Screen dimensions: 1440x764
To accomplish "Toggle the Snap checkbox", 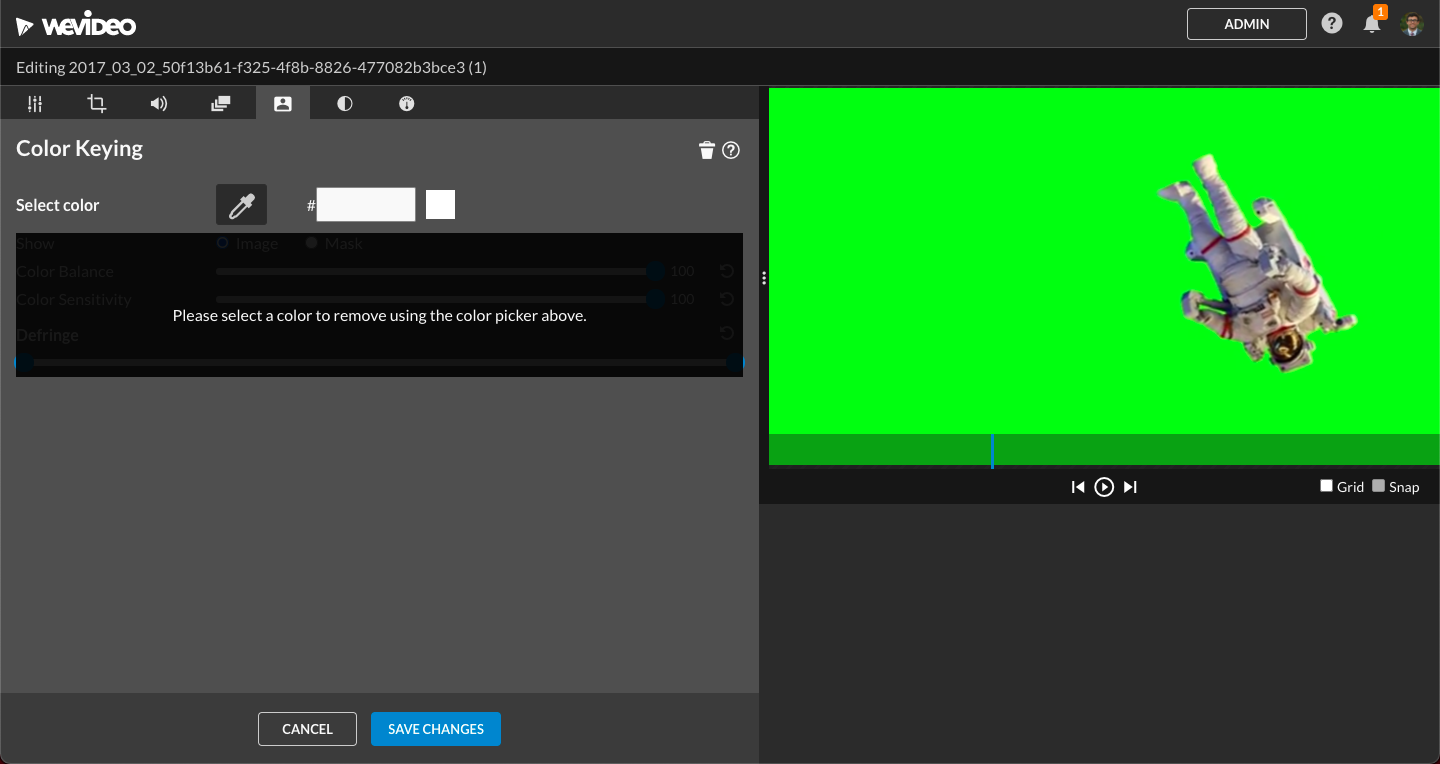I will coord(1379,486).
